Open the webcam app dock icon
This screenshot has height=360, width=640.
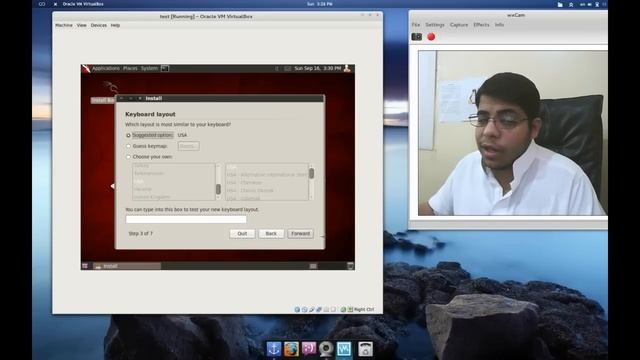[326, 349]
